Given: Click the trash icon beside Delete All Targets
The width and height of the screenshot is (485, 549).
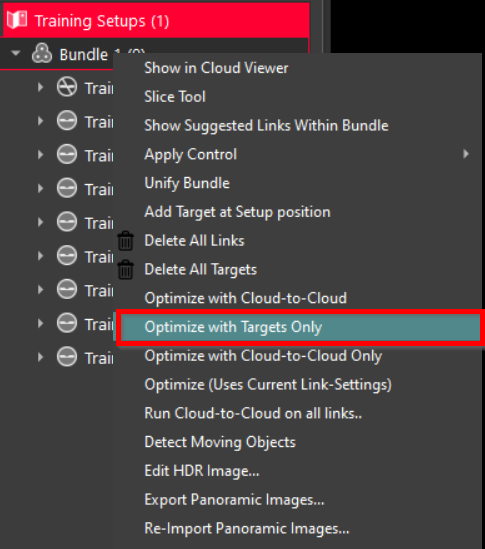Looking at the screenshot, I should tap(125, 270).
